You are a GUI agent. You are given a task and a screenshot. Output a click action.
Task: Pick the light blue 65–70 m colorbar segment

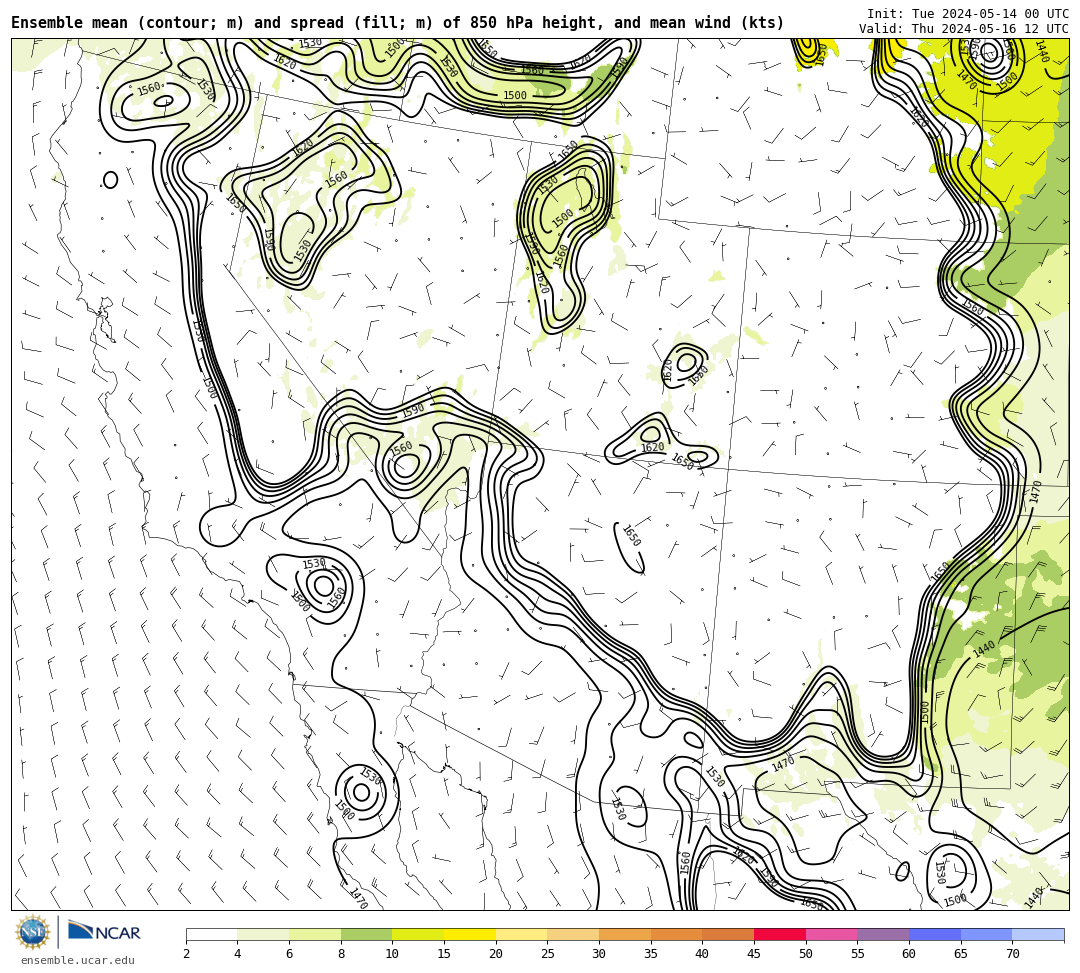coord(986,934)
